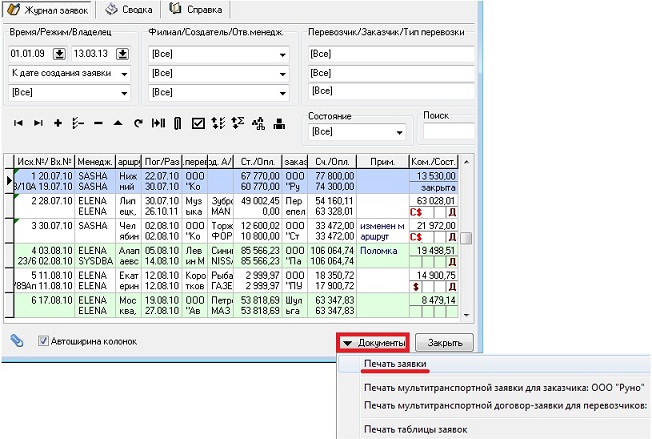Click the checklist-with-minus toolbar icon
Image resolution: width=652 pixels, height=439 pixels.
(x=78, y=123)
